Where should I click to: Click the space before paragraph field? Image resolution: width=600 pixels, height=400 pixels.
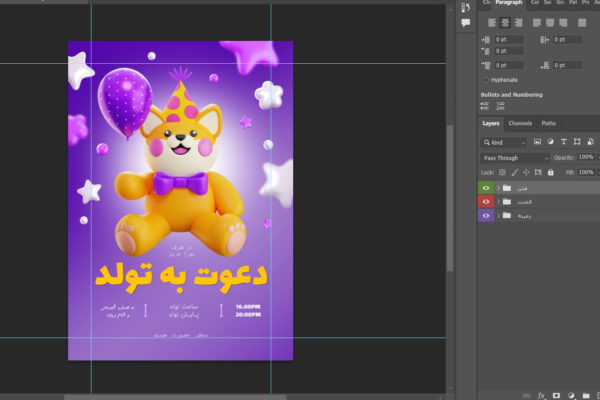[509, 65]
